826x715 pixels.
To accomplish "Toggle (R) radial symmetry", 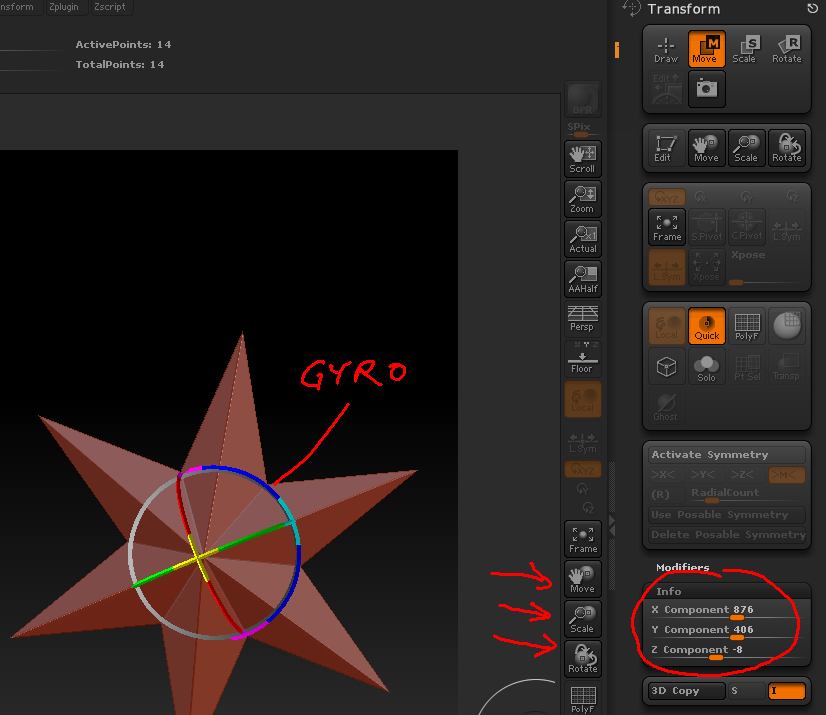I will click(x=661, y=494).
